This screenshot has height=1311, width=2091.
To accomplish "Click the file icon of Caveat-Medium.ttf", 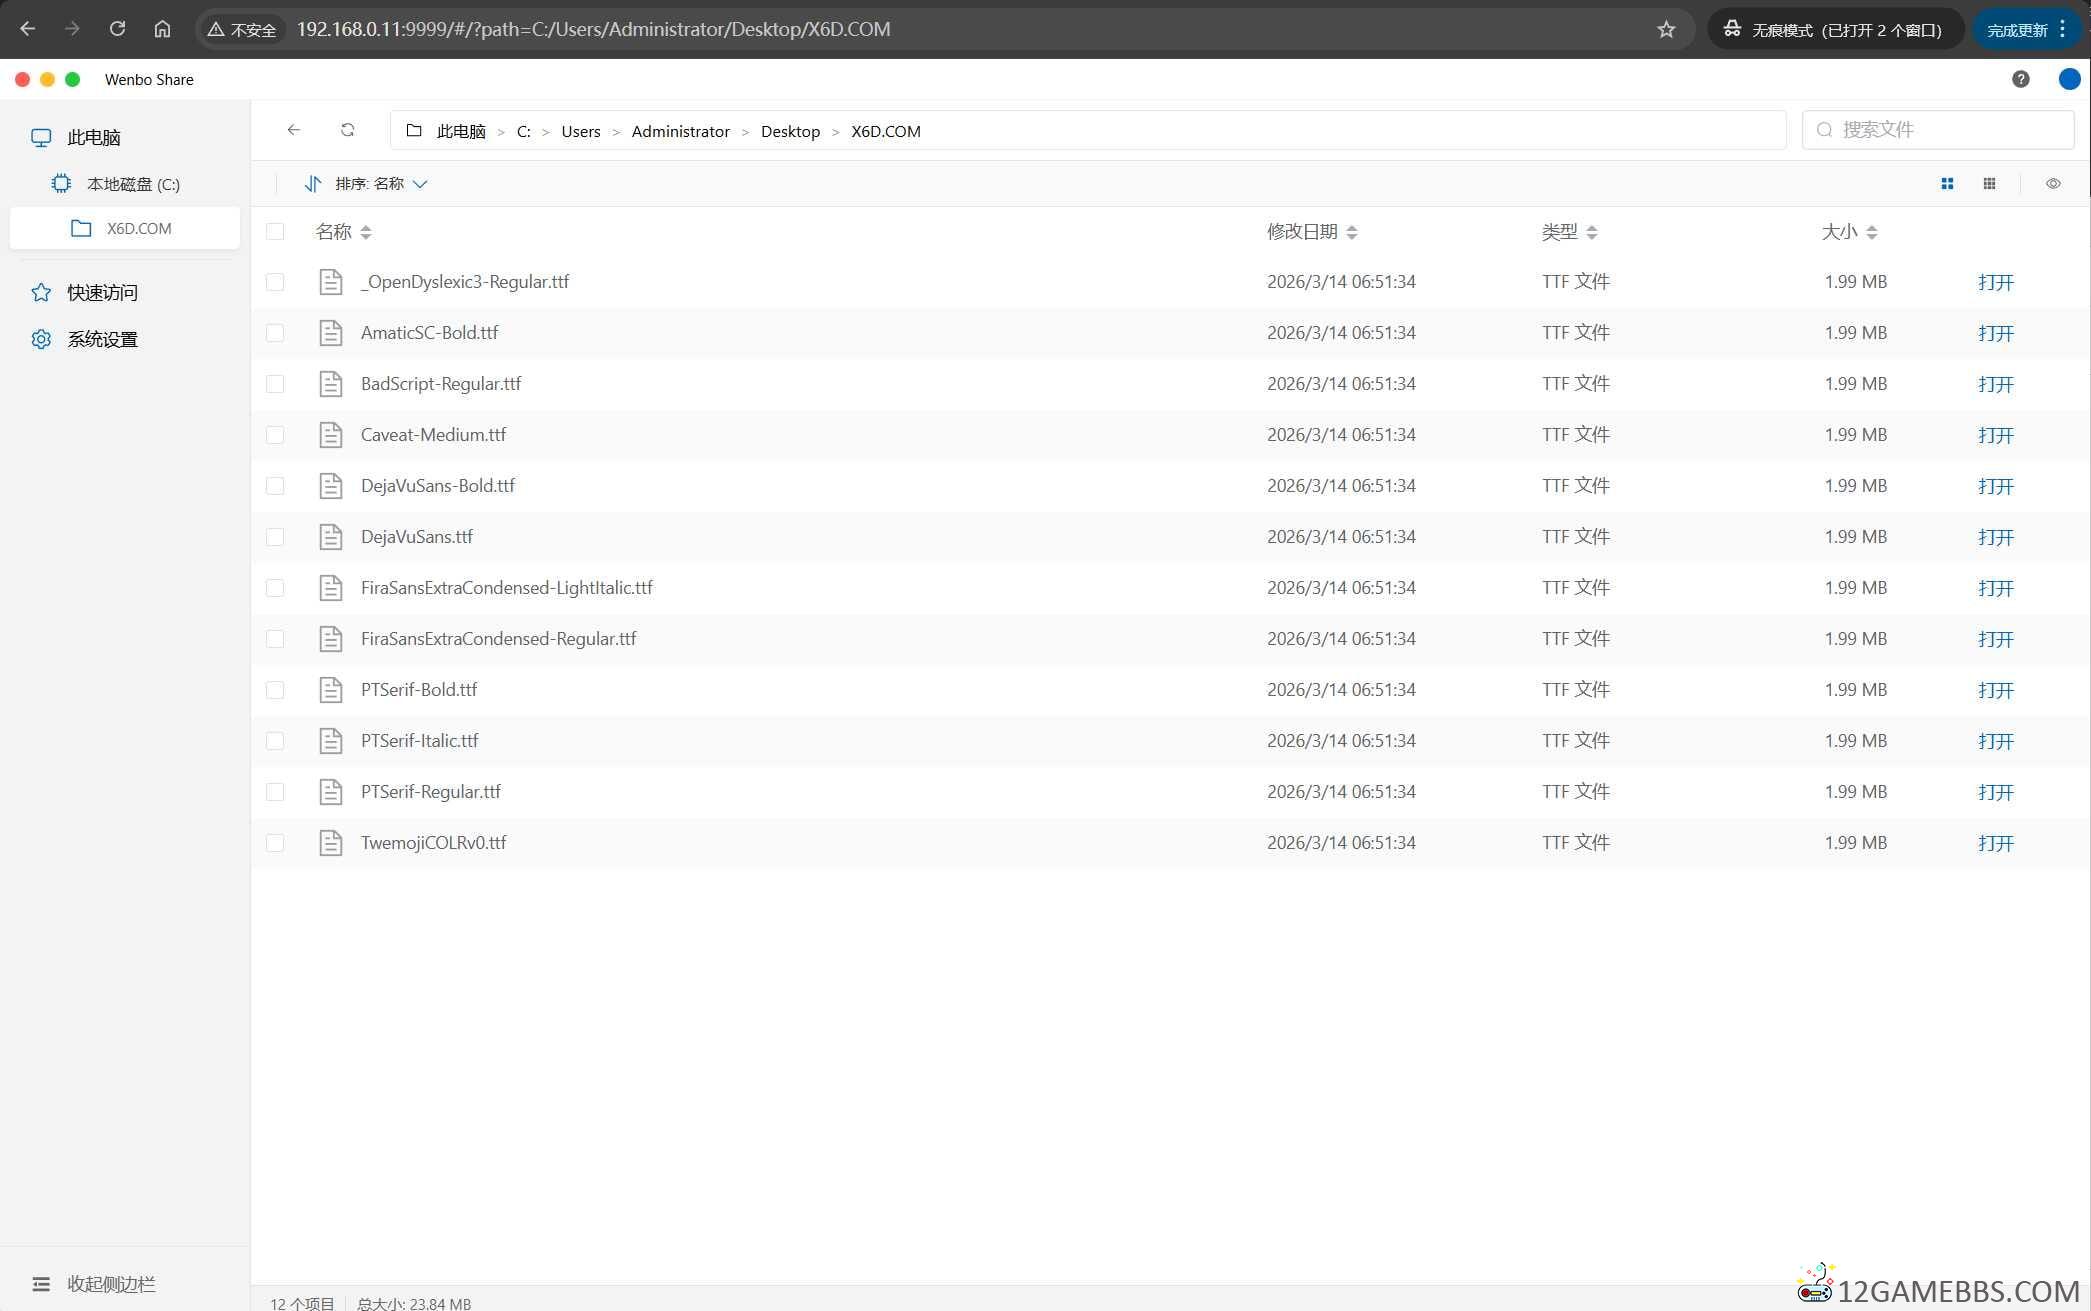I will 330,435.
